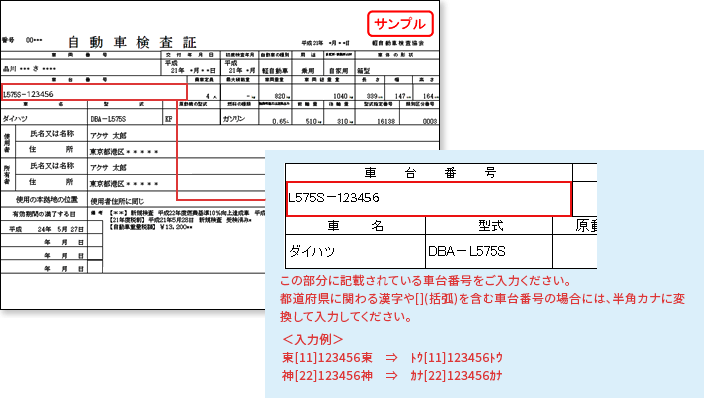The height and width of the screenshot is (398, 704).
Task: Select the 型式 column header in enlarged view
Action: 490,226
